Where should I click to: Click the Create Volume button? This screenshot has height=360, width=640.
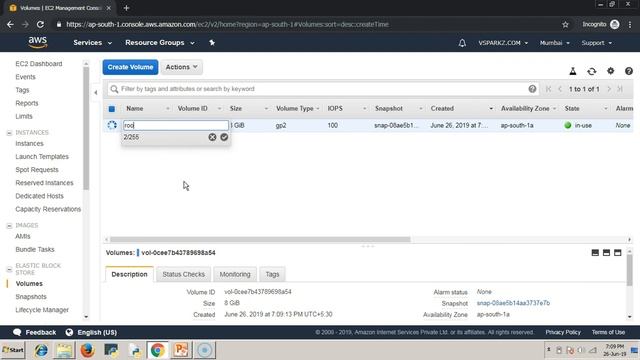(x=130, y=67)
